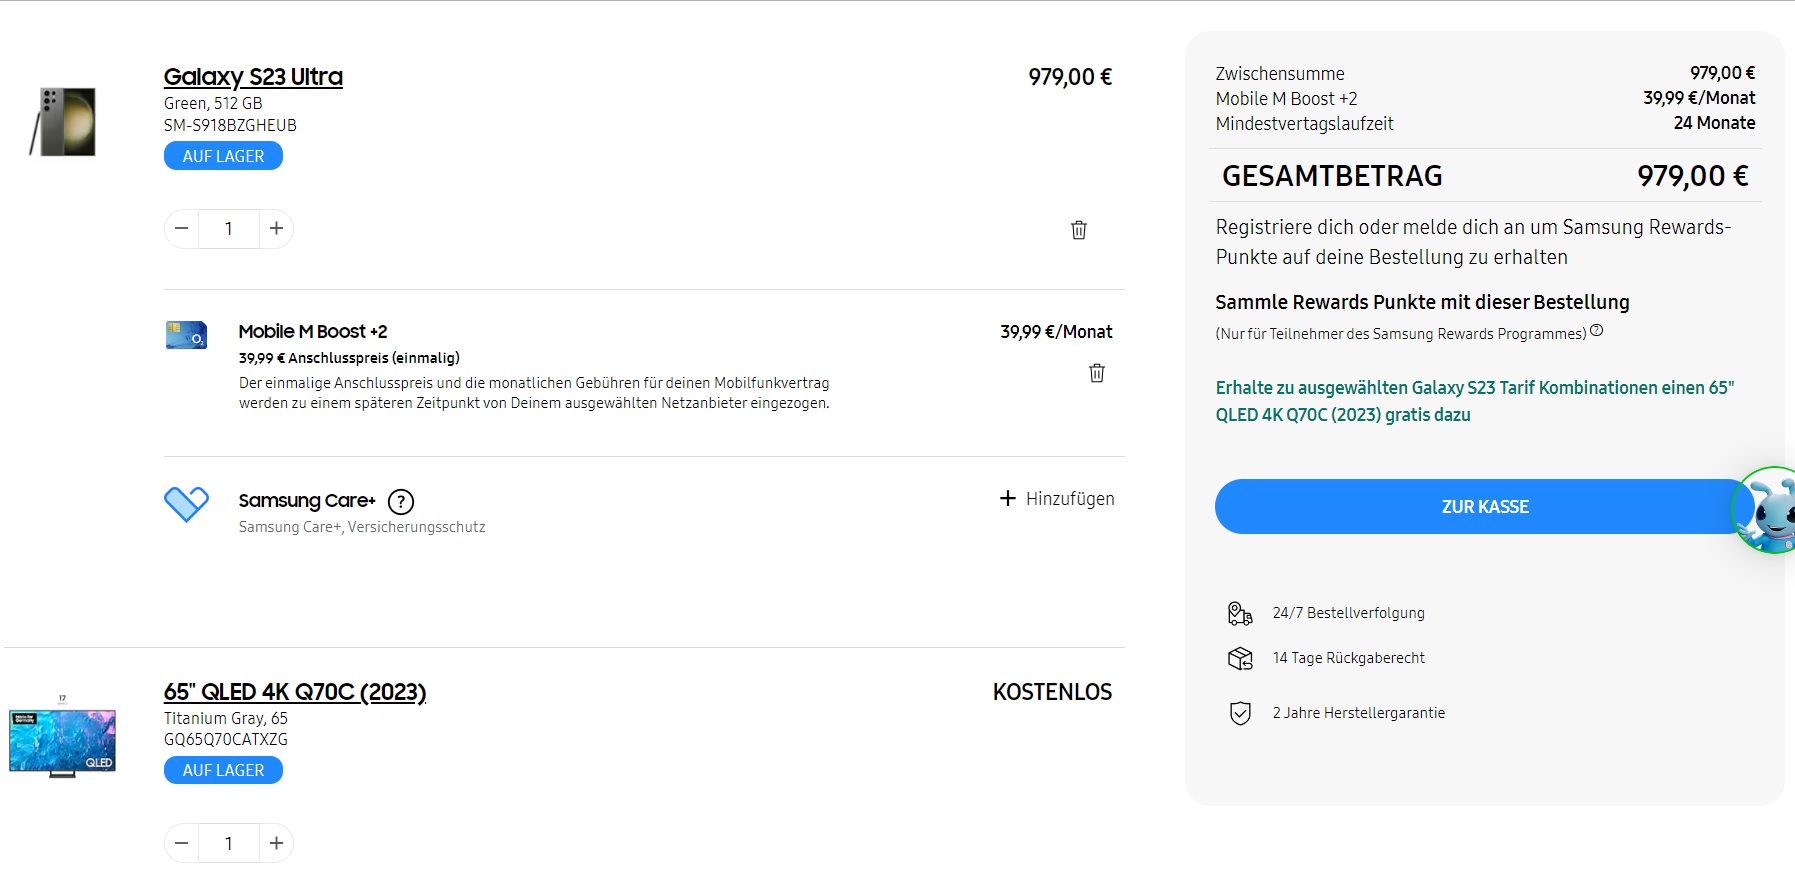Click Galaxy S23 Ultra product thumbnail
The width and height of the screenshot is (1795, 876).
tap(63, 122)
